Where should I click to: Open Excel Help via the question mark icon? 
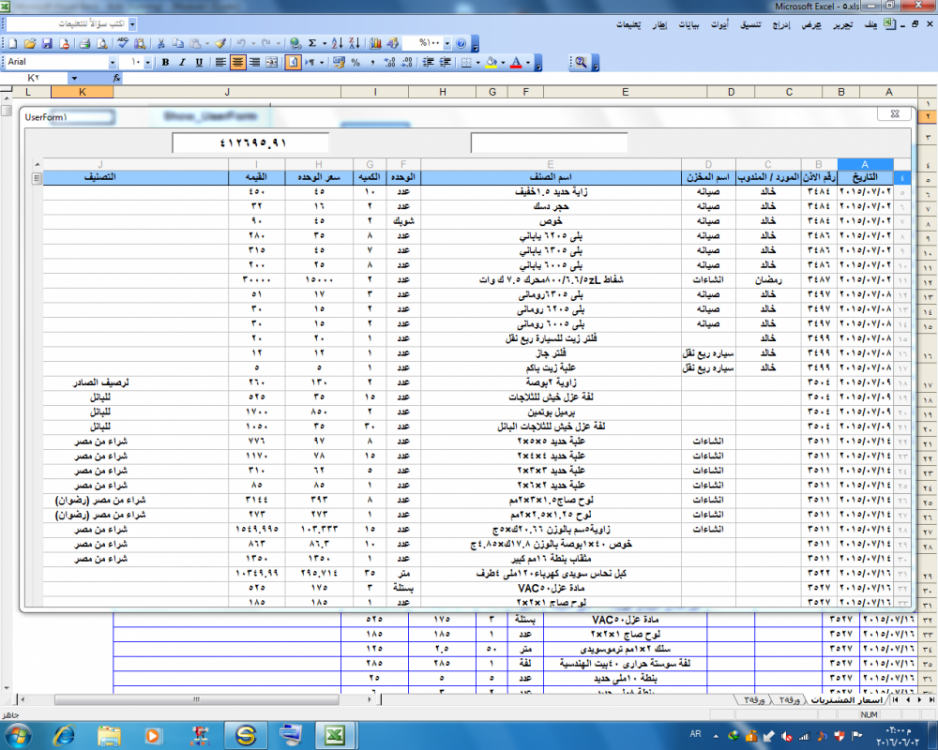461,44
